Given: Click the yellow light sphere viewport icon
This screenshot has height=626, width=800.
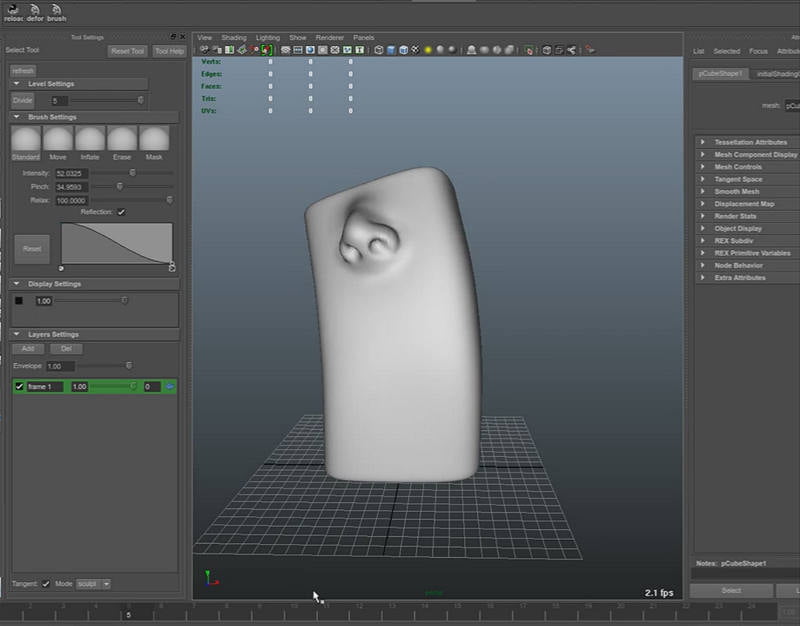Looking at the screenshot, I should click(x=428, y=49).
